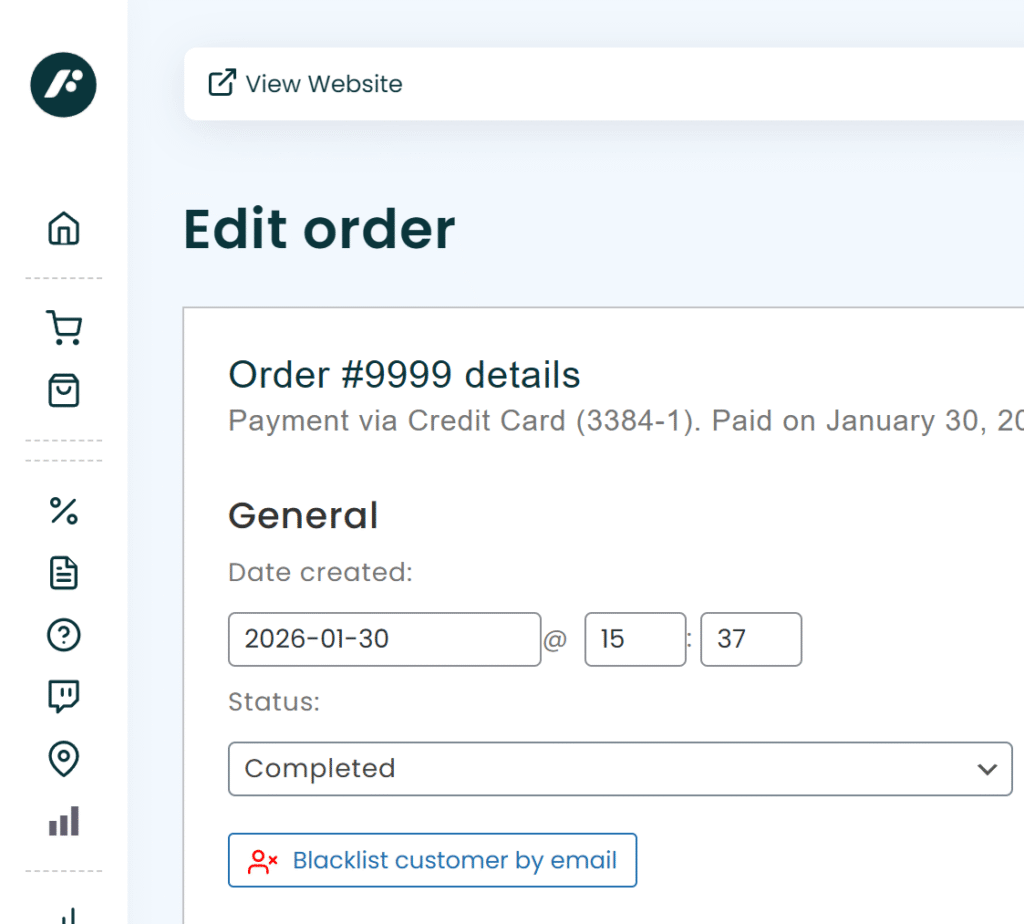This screenshot has width=1024, height=924.
Task: Click the partially visible bottom sidebar icon
Action: click(64, 915)
